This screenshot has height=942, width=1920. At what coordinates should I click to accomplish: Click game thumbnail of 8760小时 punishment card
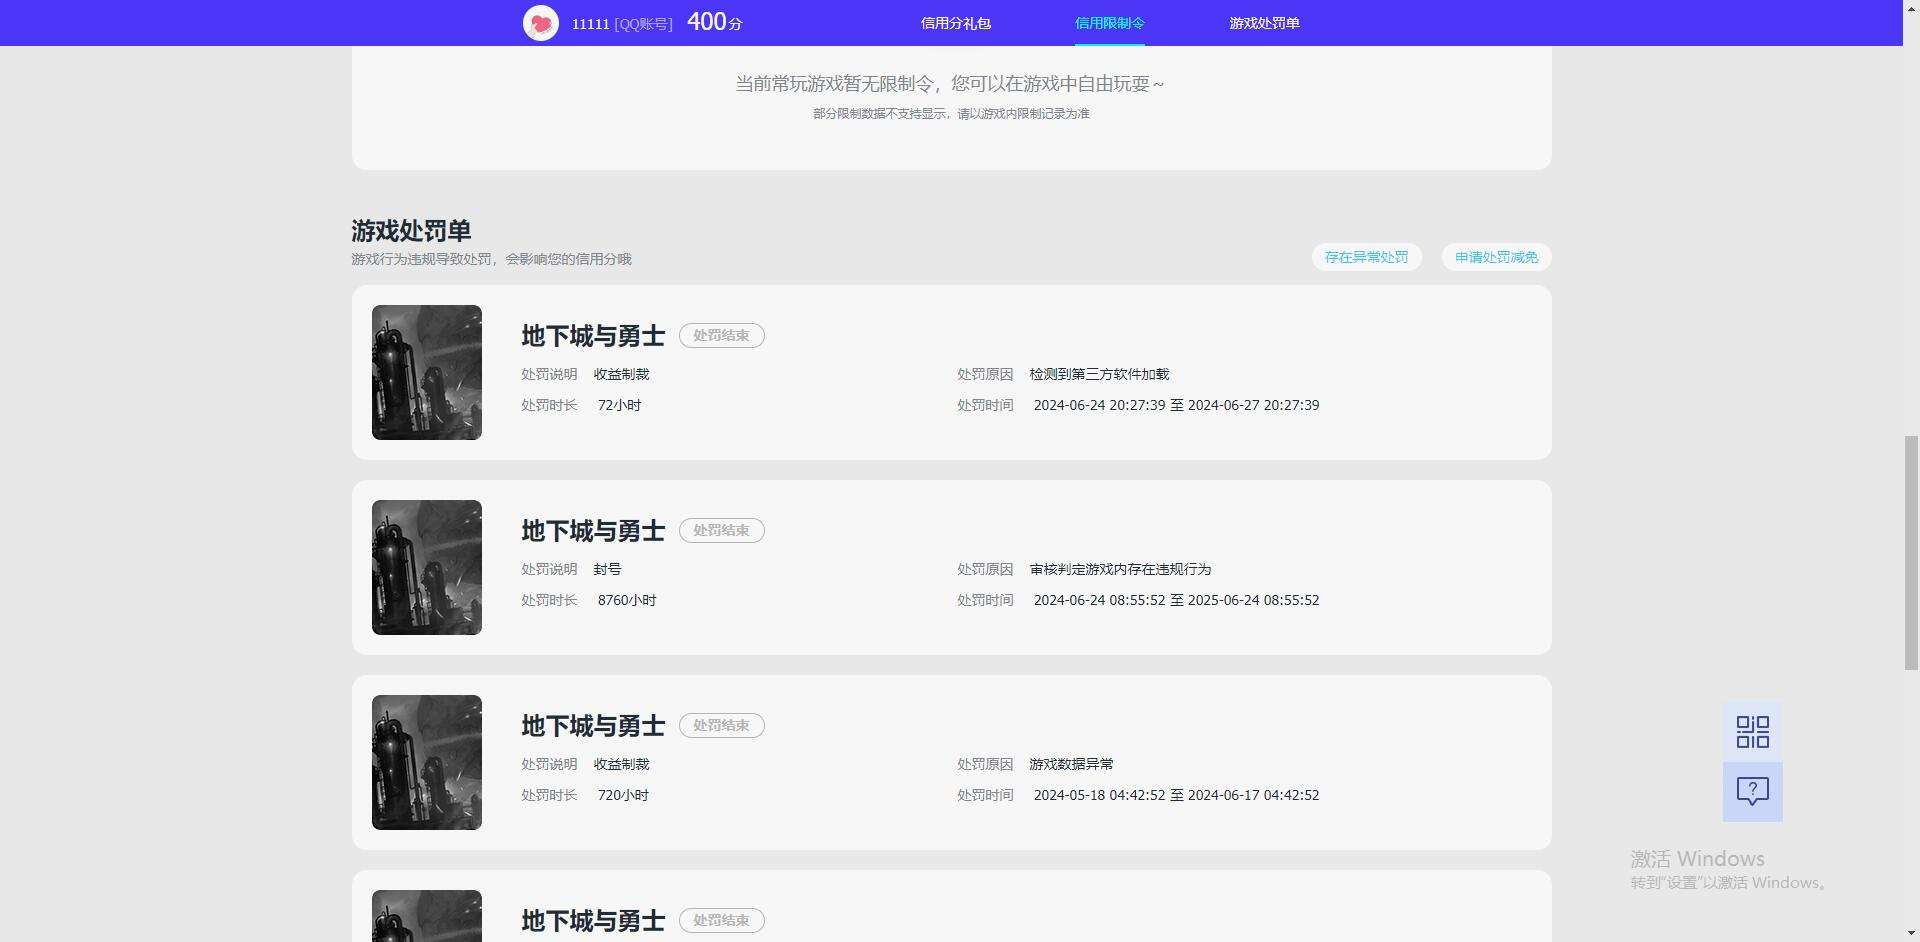pyautogui.click(x=427, y=567)
